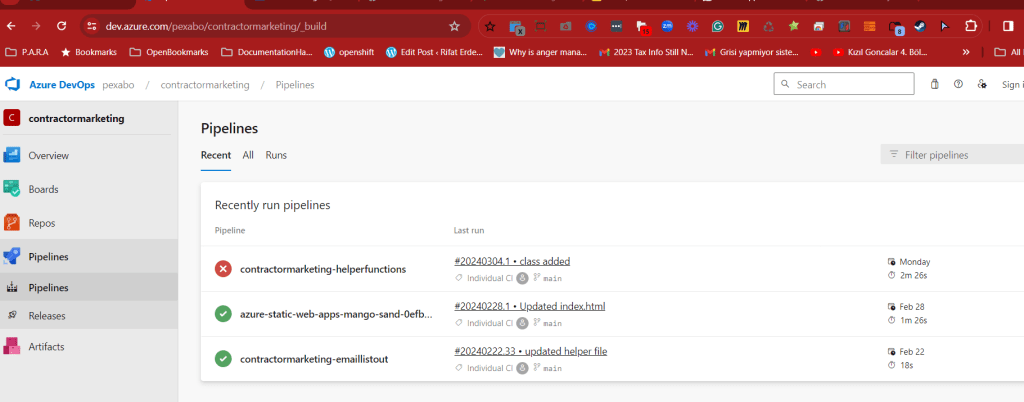Click the 18s duration text
1024x402 pixels.
click(x=906, y=365)
